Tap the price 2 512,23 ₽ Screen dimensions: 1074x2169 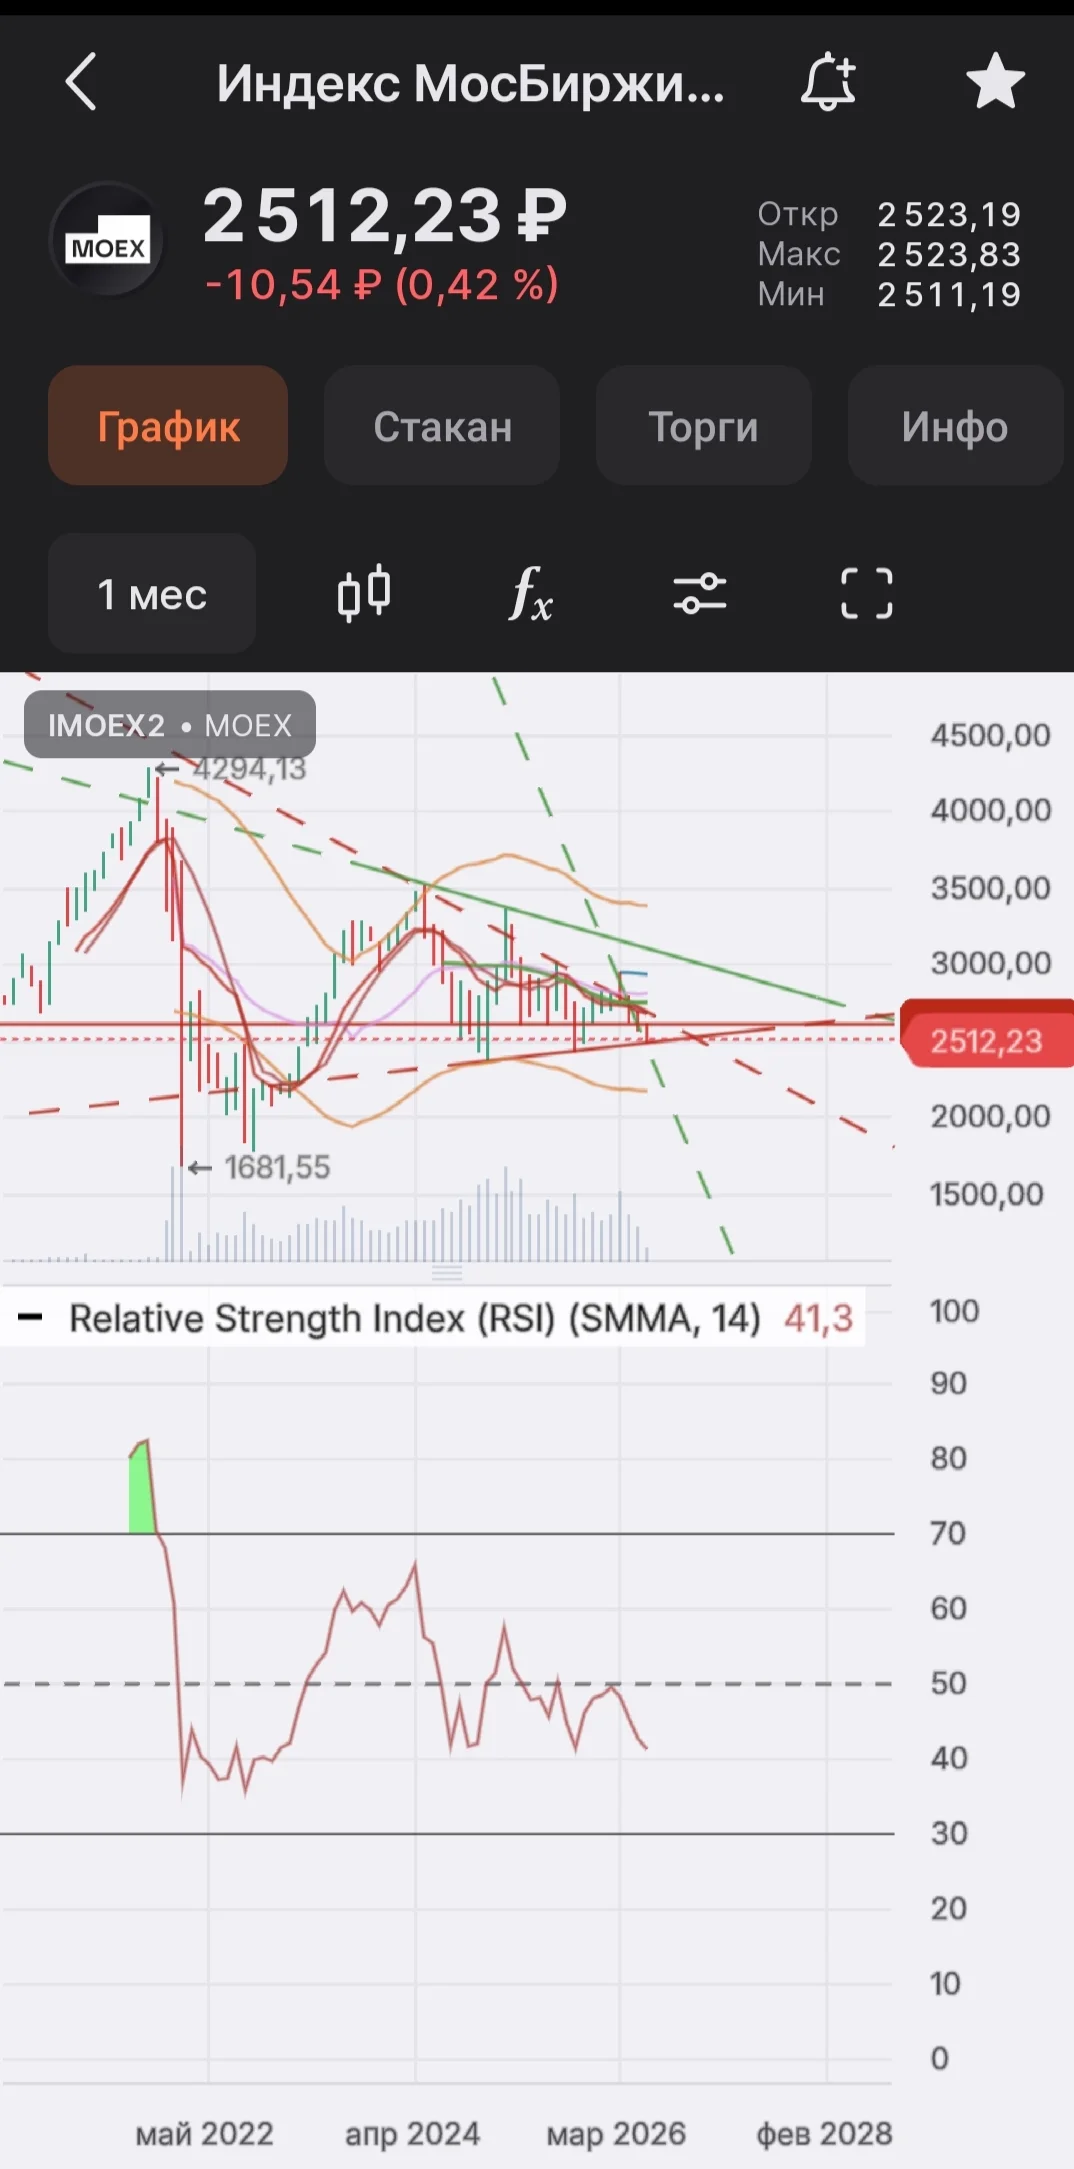pyautogui.click(x=384, y=215)
